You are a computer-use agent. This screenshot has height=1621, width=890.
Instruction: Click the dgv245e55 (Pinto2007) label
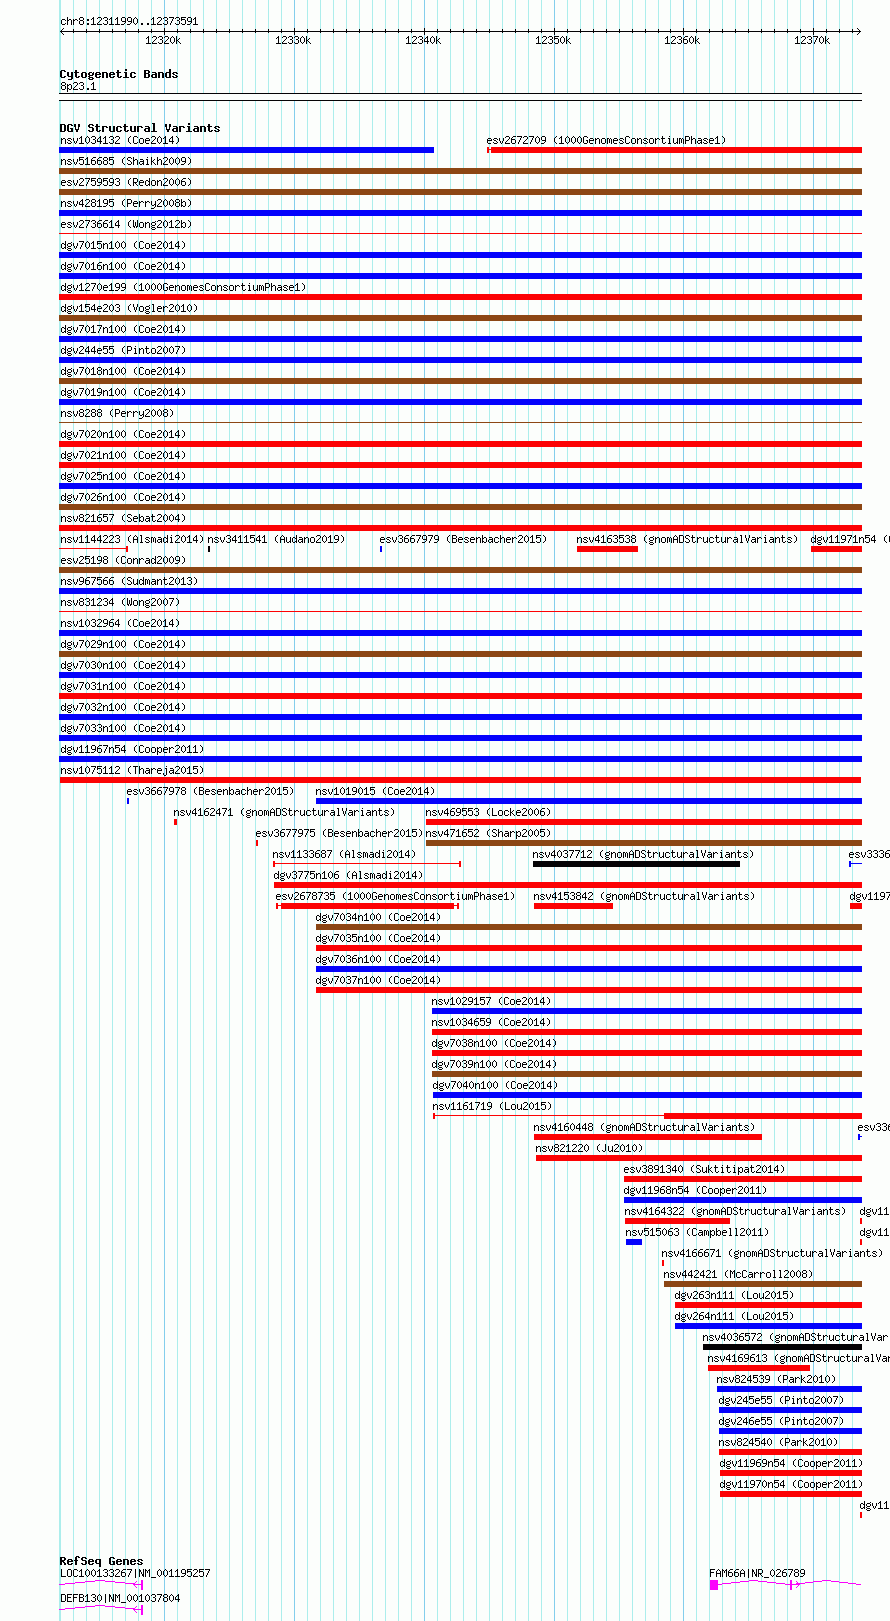click(x=782, y=1400)
